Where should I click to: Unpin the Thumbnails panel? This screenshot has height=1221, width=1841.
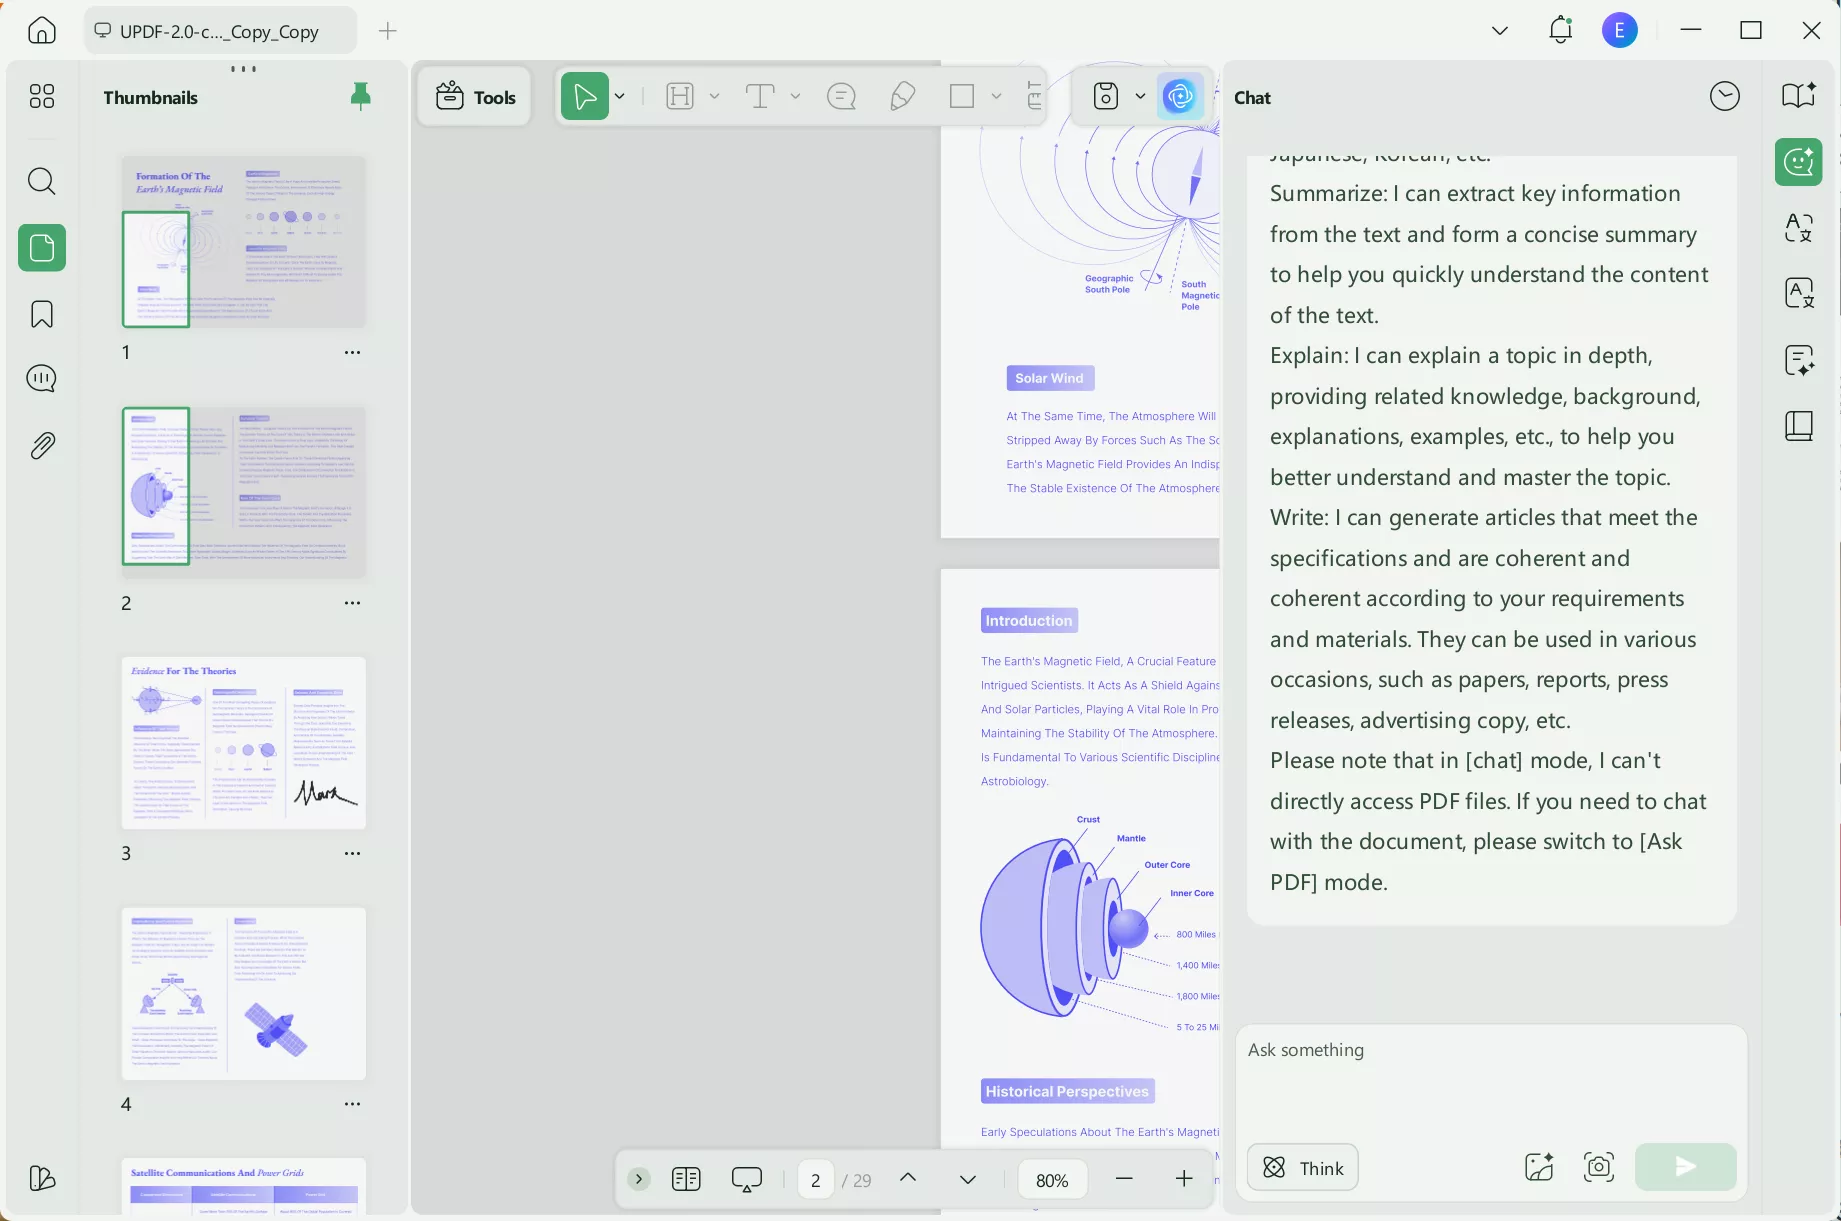[361, 96]
